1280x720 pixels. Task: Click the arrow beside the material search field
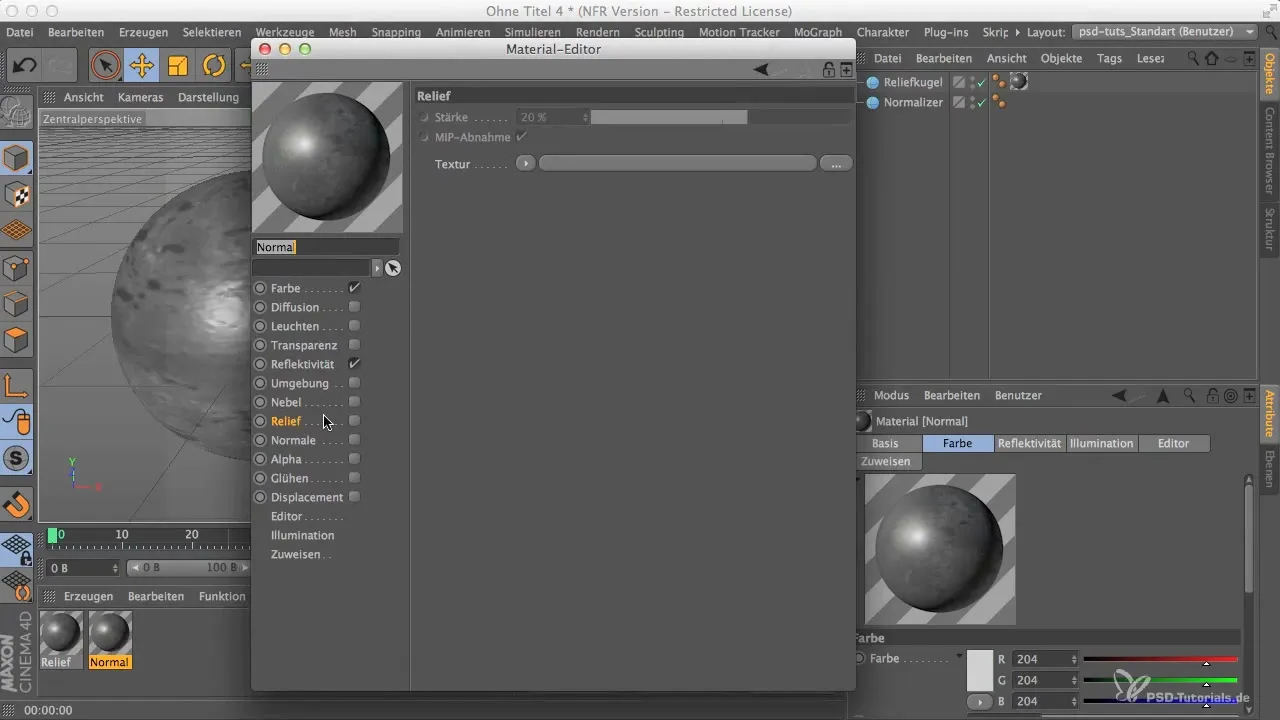pyautogui.click(x=377, y=268)
